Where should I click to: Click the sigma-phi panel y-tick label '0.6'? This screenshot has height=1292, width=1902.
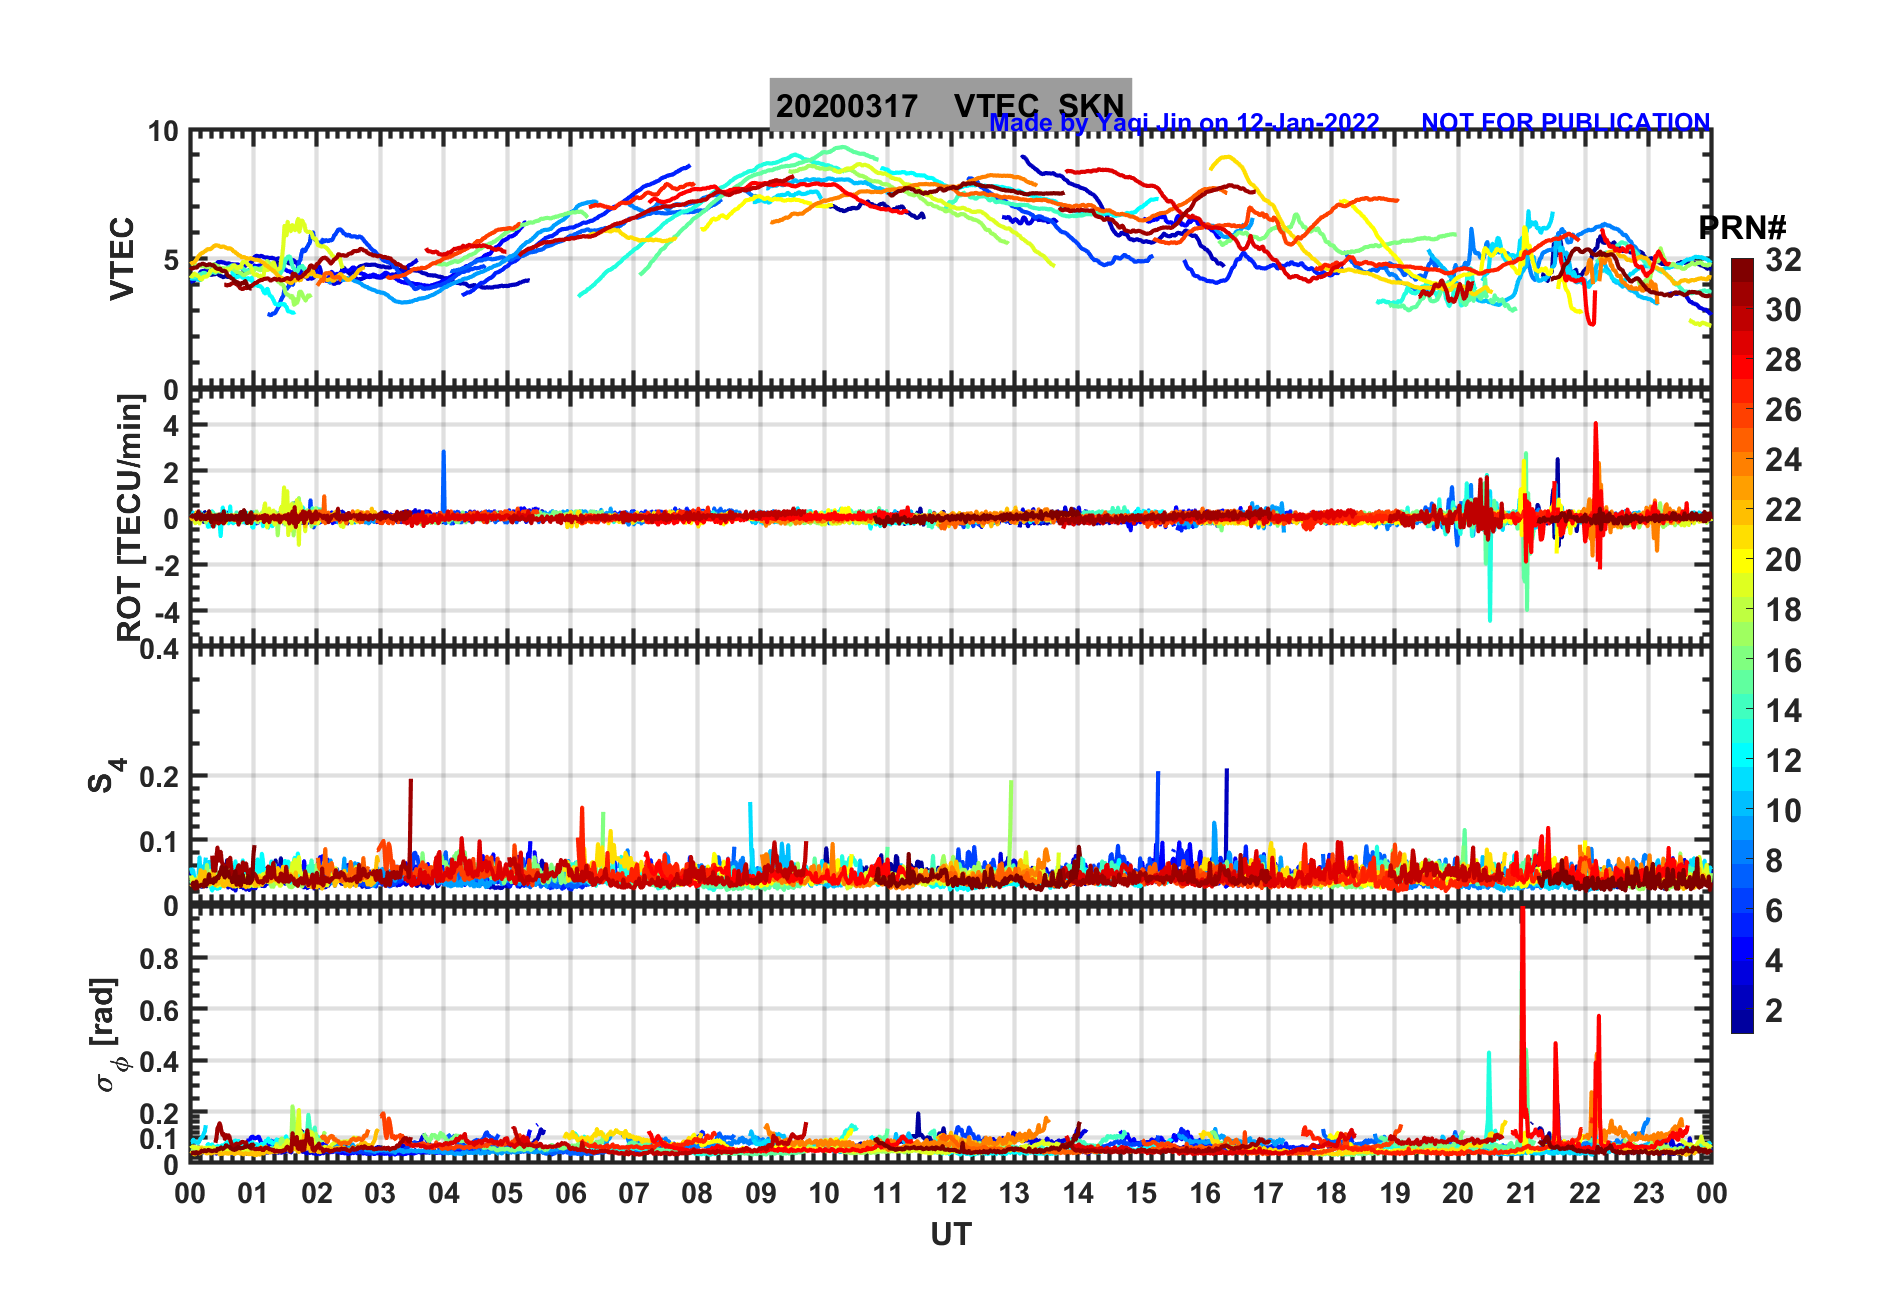coord(160,1011)
